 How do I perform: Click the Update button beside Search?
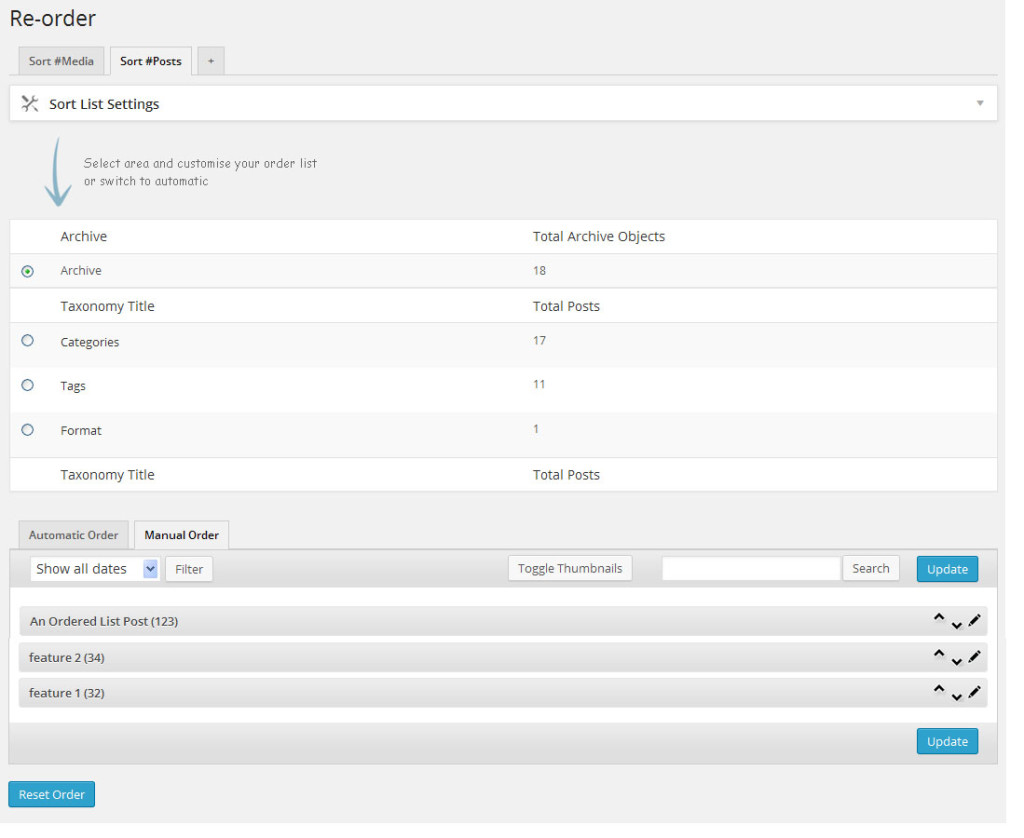pyautogui.click(x=963, y=579)
